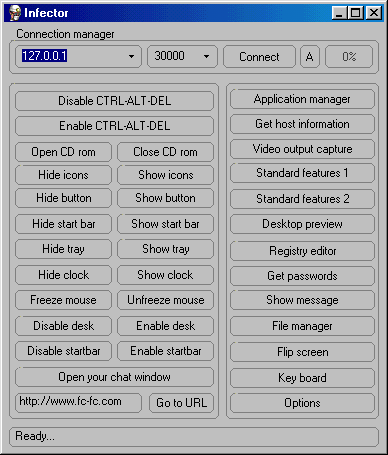Click Hide button

pos(63,198)
